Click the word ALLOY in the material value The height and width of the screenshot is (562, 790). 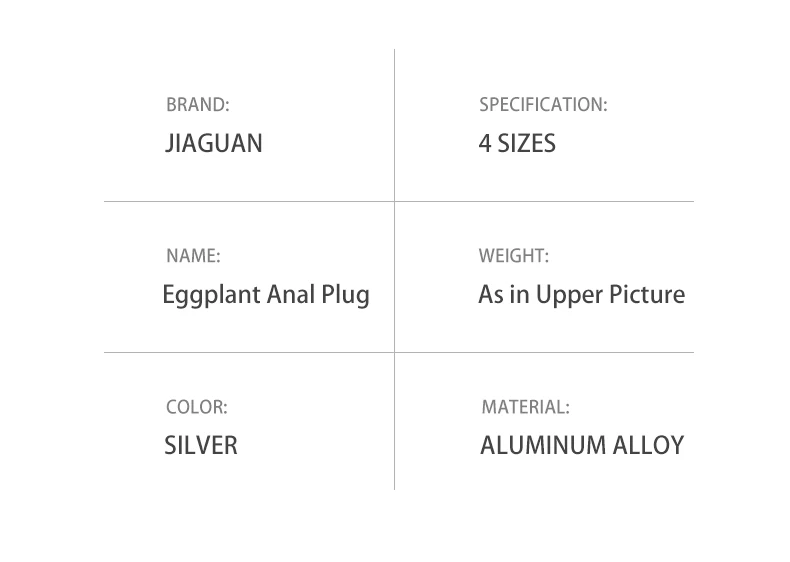(648, 446)
